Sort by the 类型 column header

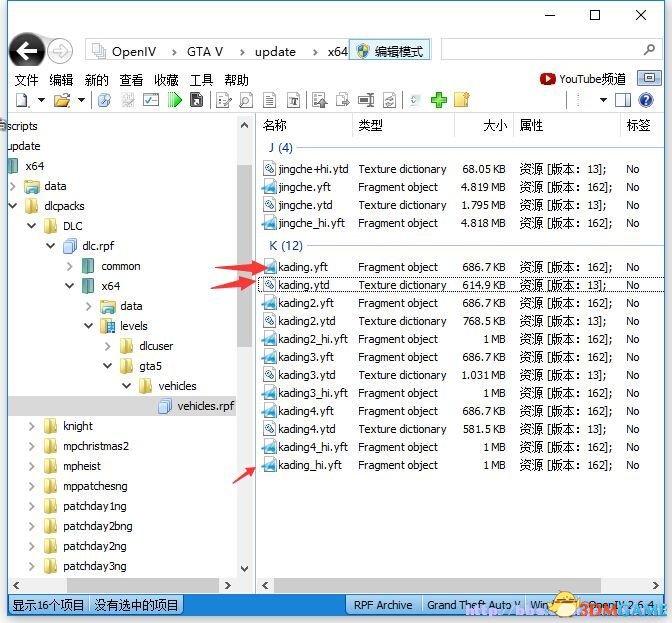pyautogui.click(x=370, y=125)
